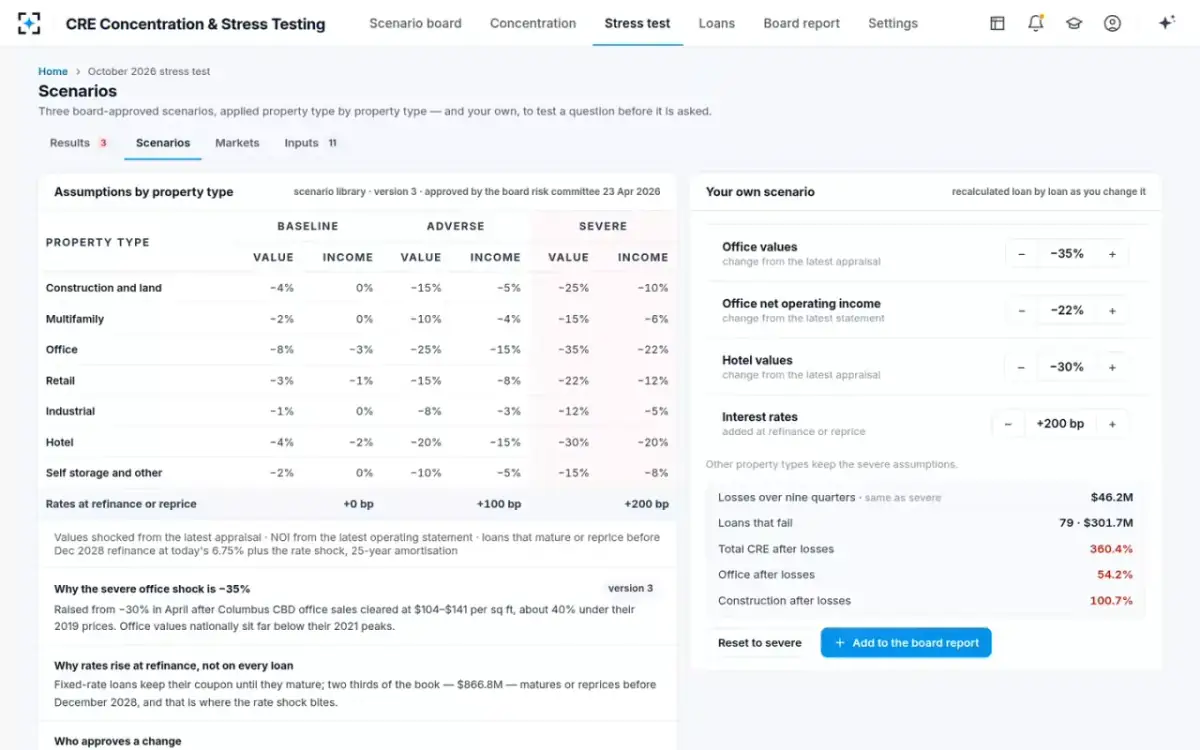1200x750 pixels.
Task: Switch to the Board report tab
Action: pos(802,23)
